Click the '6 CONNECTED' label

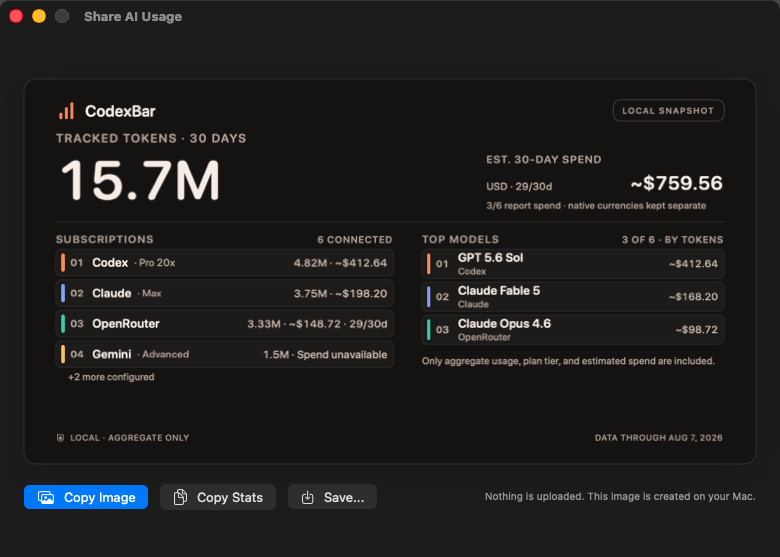click(355, 240)
